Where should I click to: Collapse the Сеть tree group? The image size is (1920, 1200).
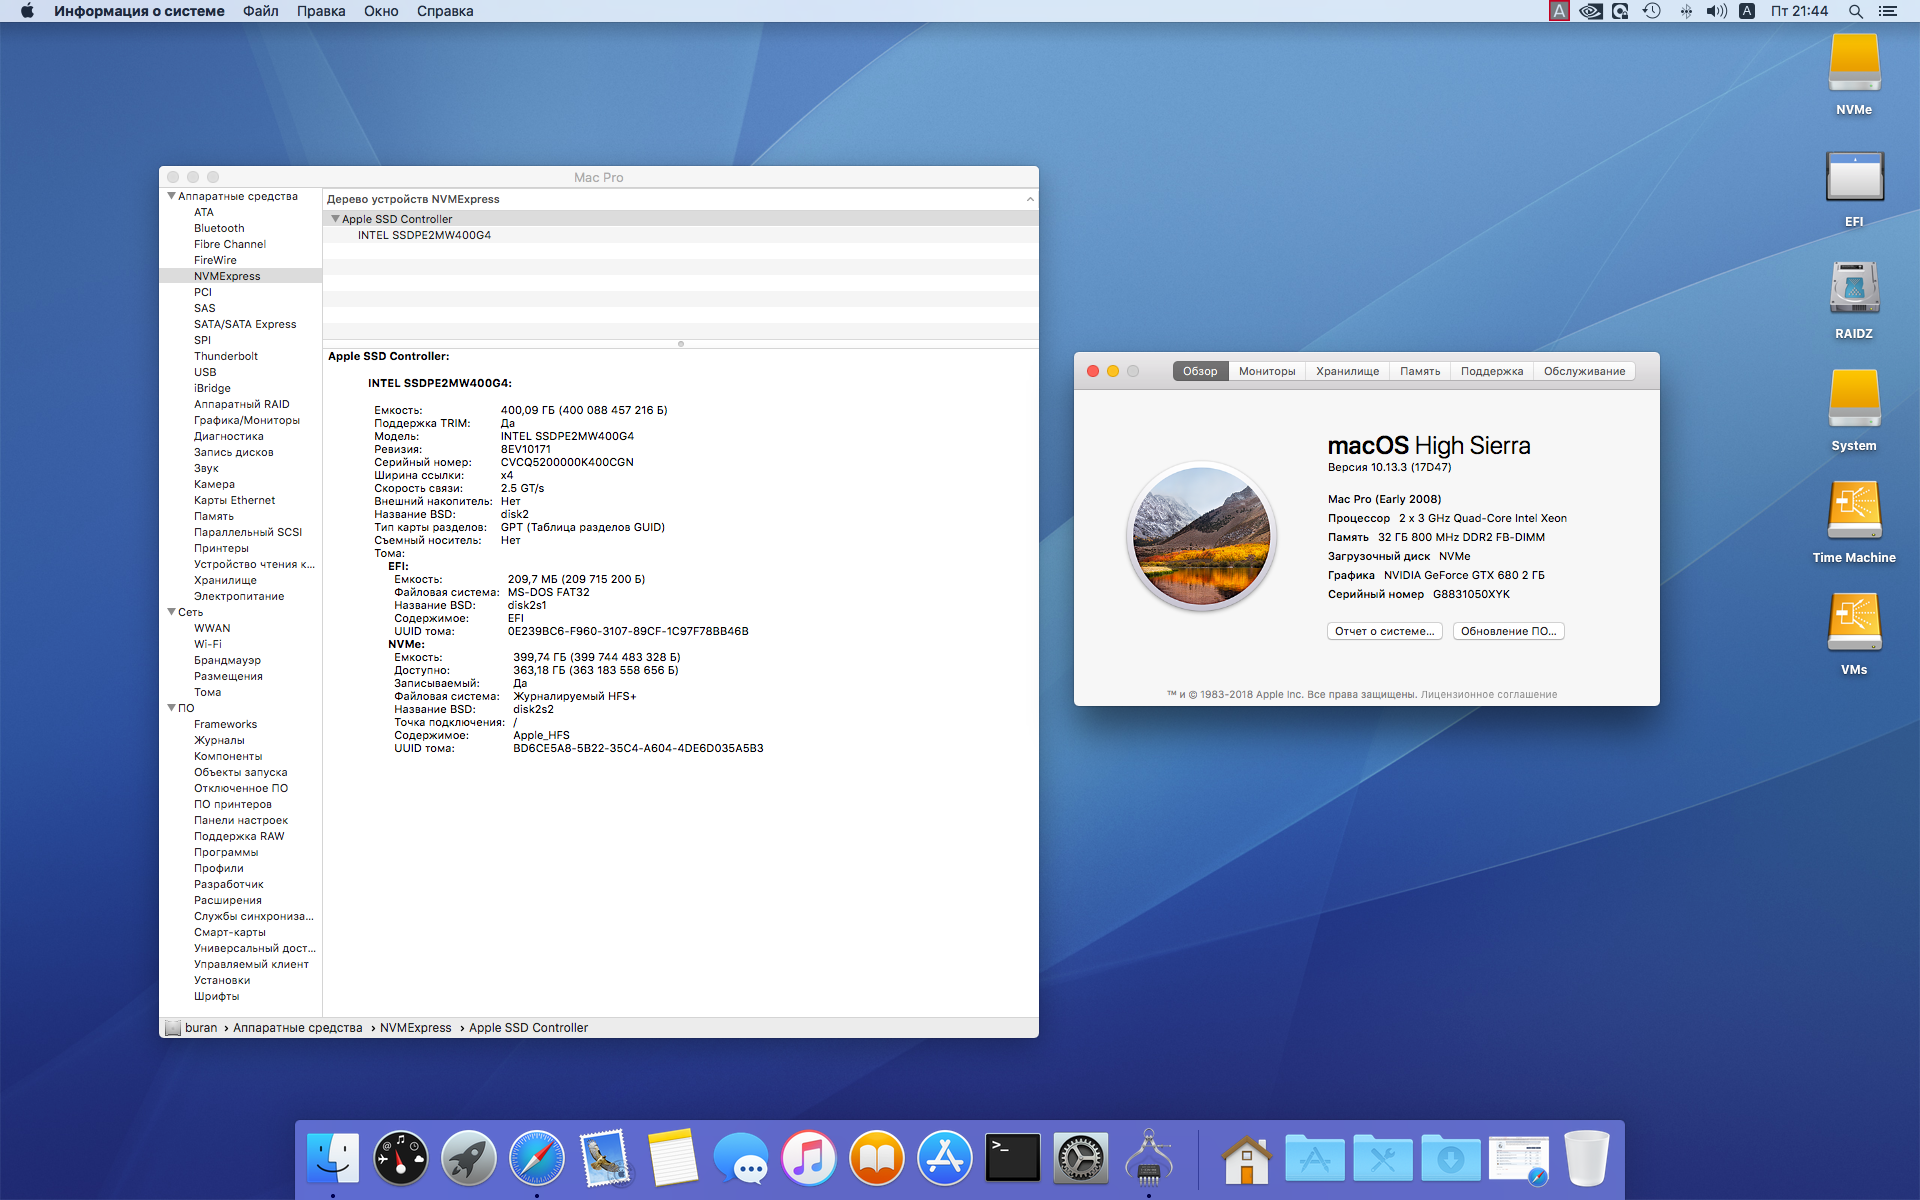coord(172,612)
